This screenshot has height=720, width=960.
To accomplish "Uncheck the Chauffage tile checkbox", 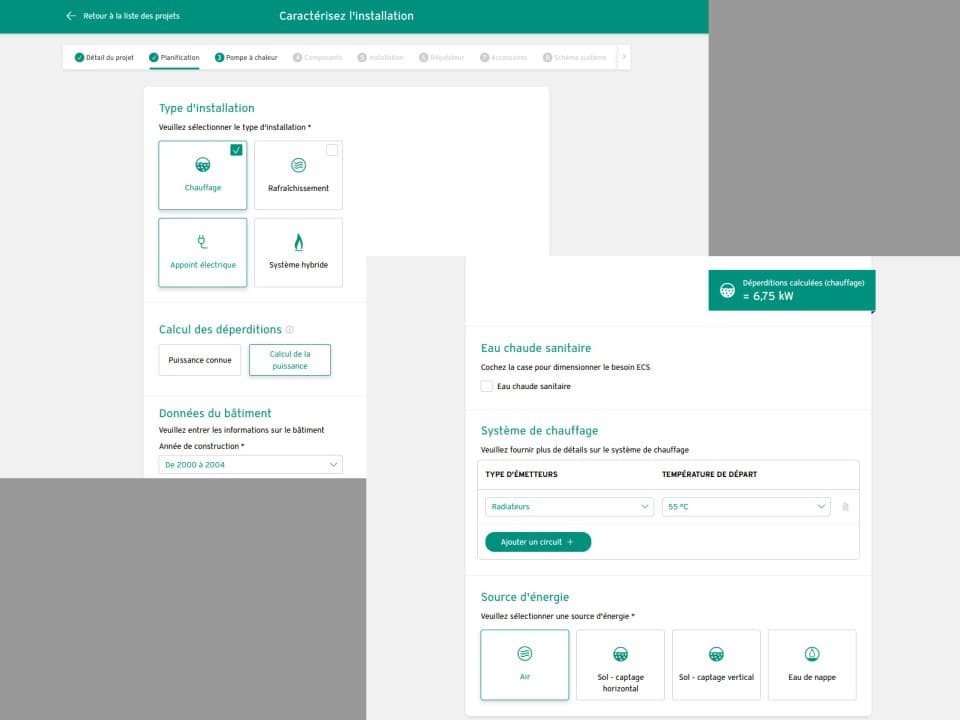I will pyautogui.click(x=236, y=150).
